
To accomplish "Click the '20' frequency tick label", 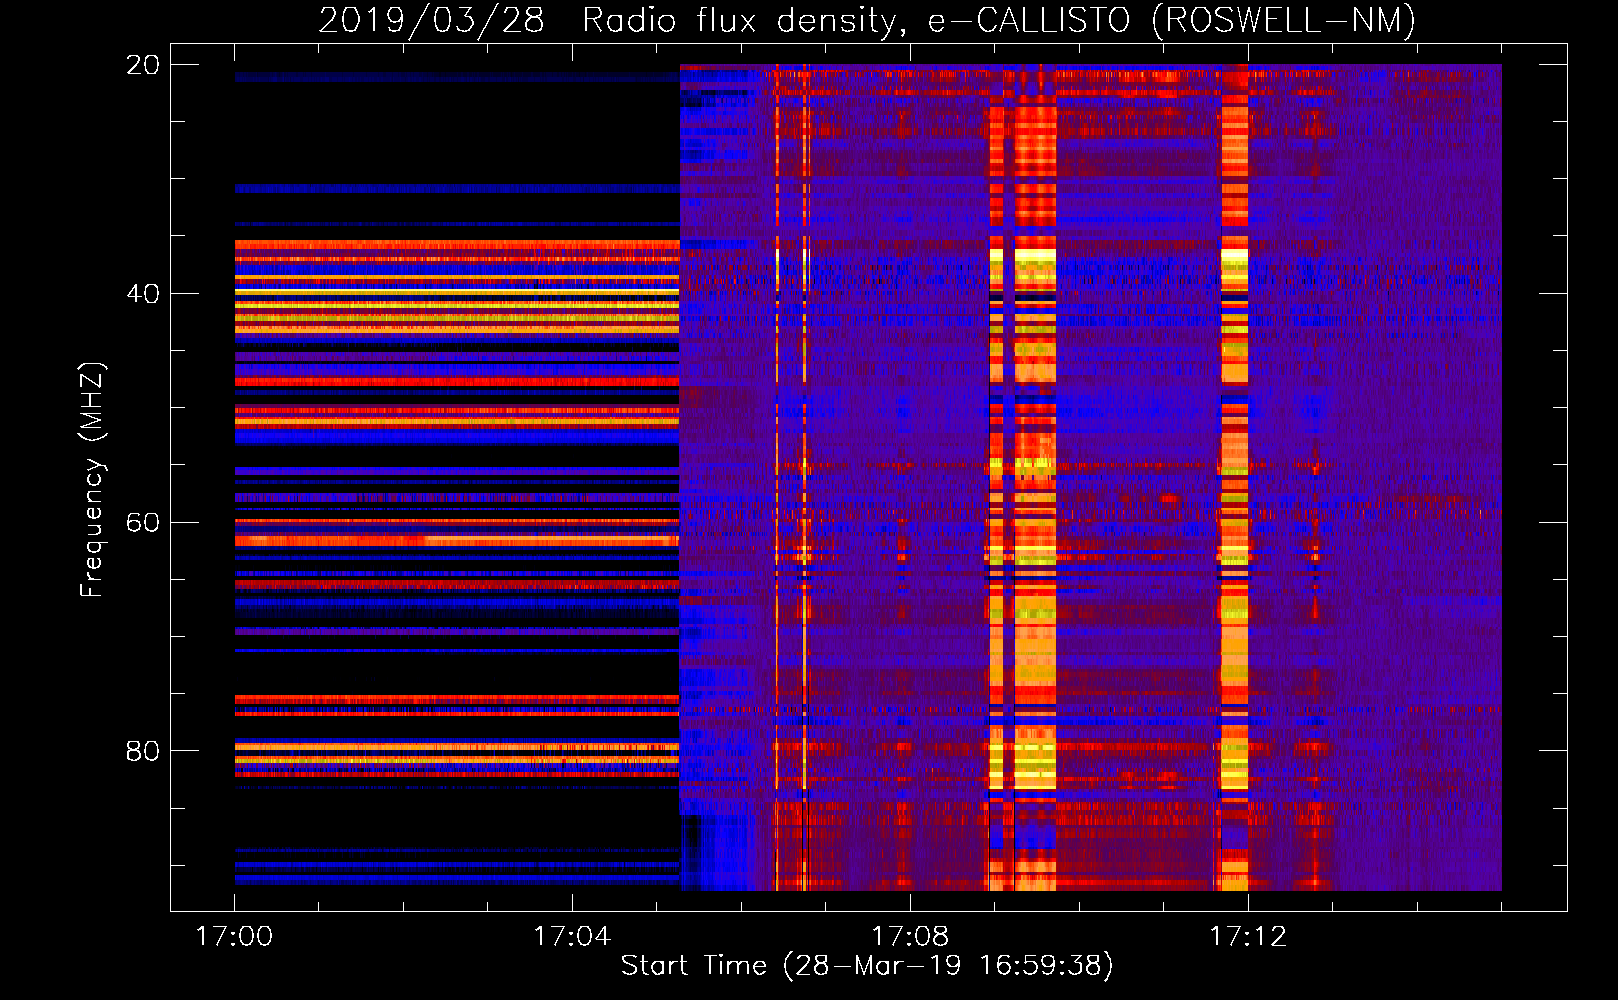I will (x=142, y=65).
